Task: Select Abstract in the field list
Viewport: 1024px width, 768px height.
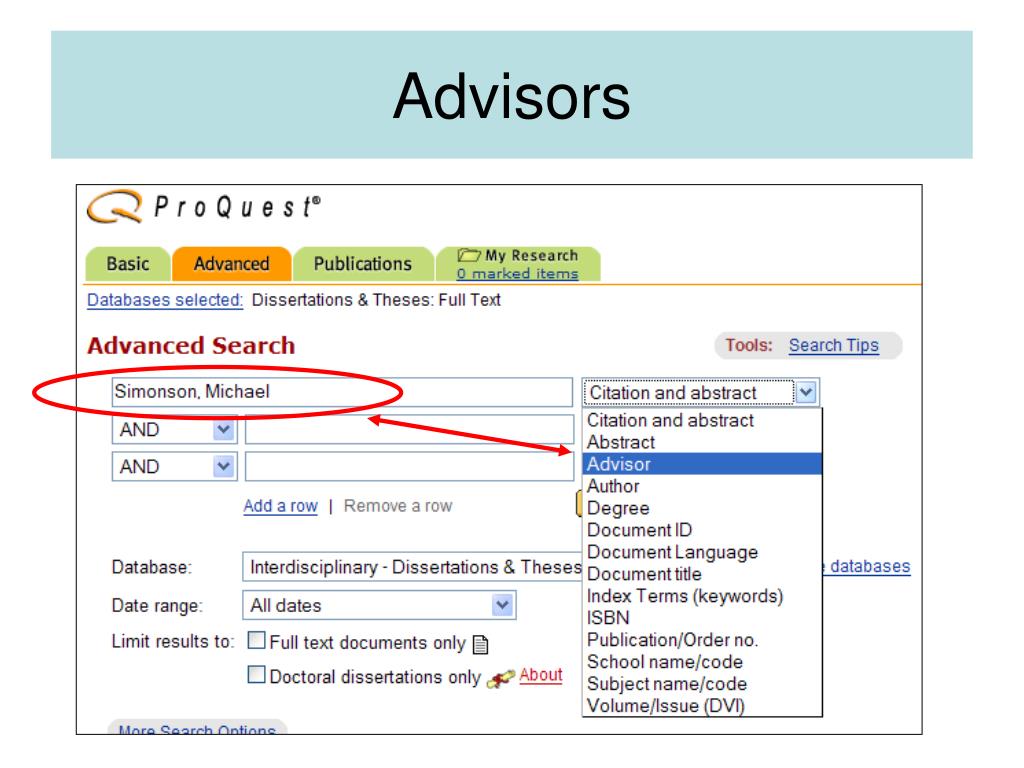Action: click(x=701, y=442)
